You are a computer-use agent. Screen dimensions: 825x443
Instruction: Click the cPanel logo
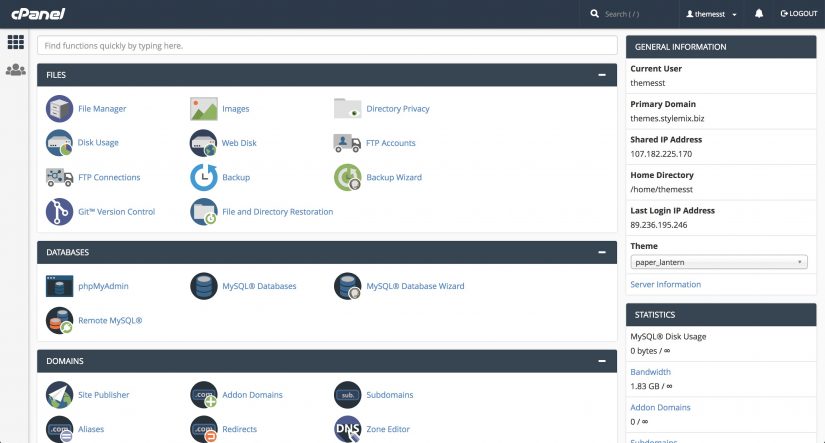[x=38, y=14]
